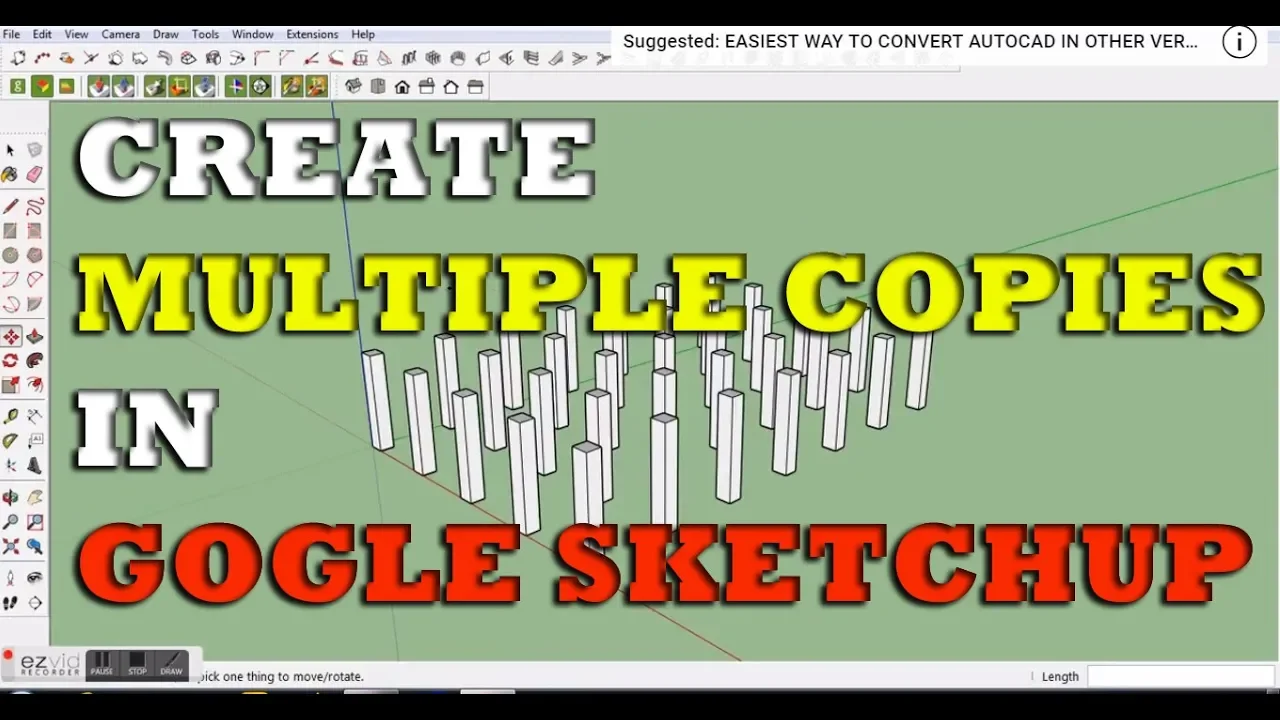Select the Arc tool
The width and height of the screenshot is (1280, 720).
coord(10,279)
